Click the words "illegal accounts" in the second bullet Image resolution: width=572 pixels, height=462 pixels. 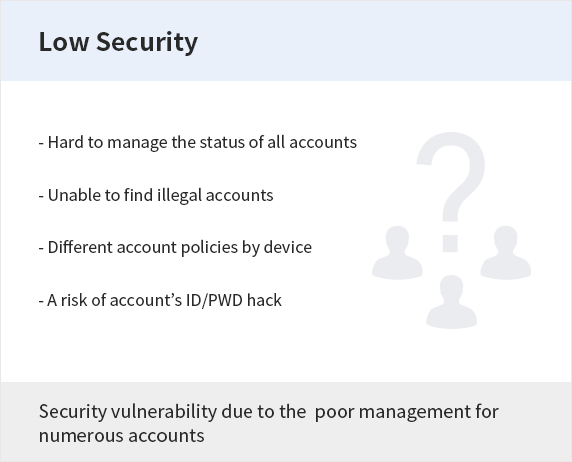[x=215, y=195]
